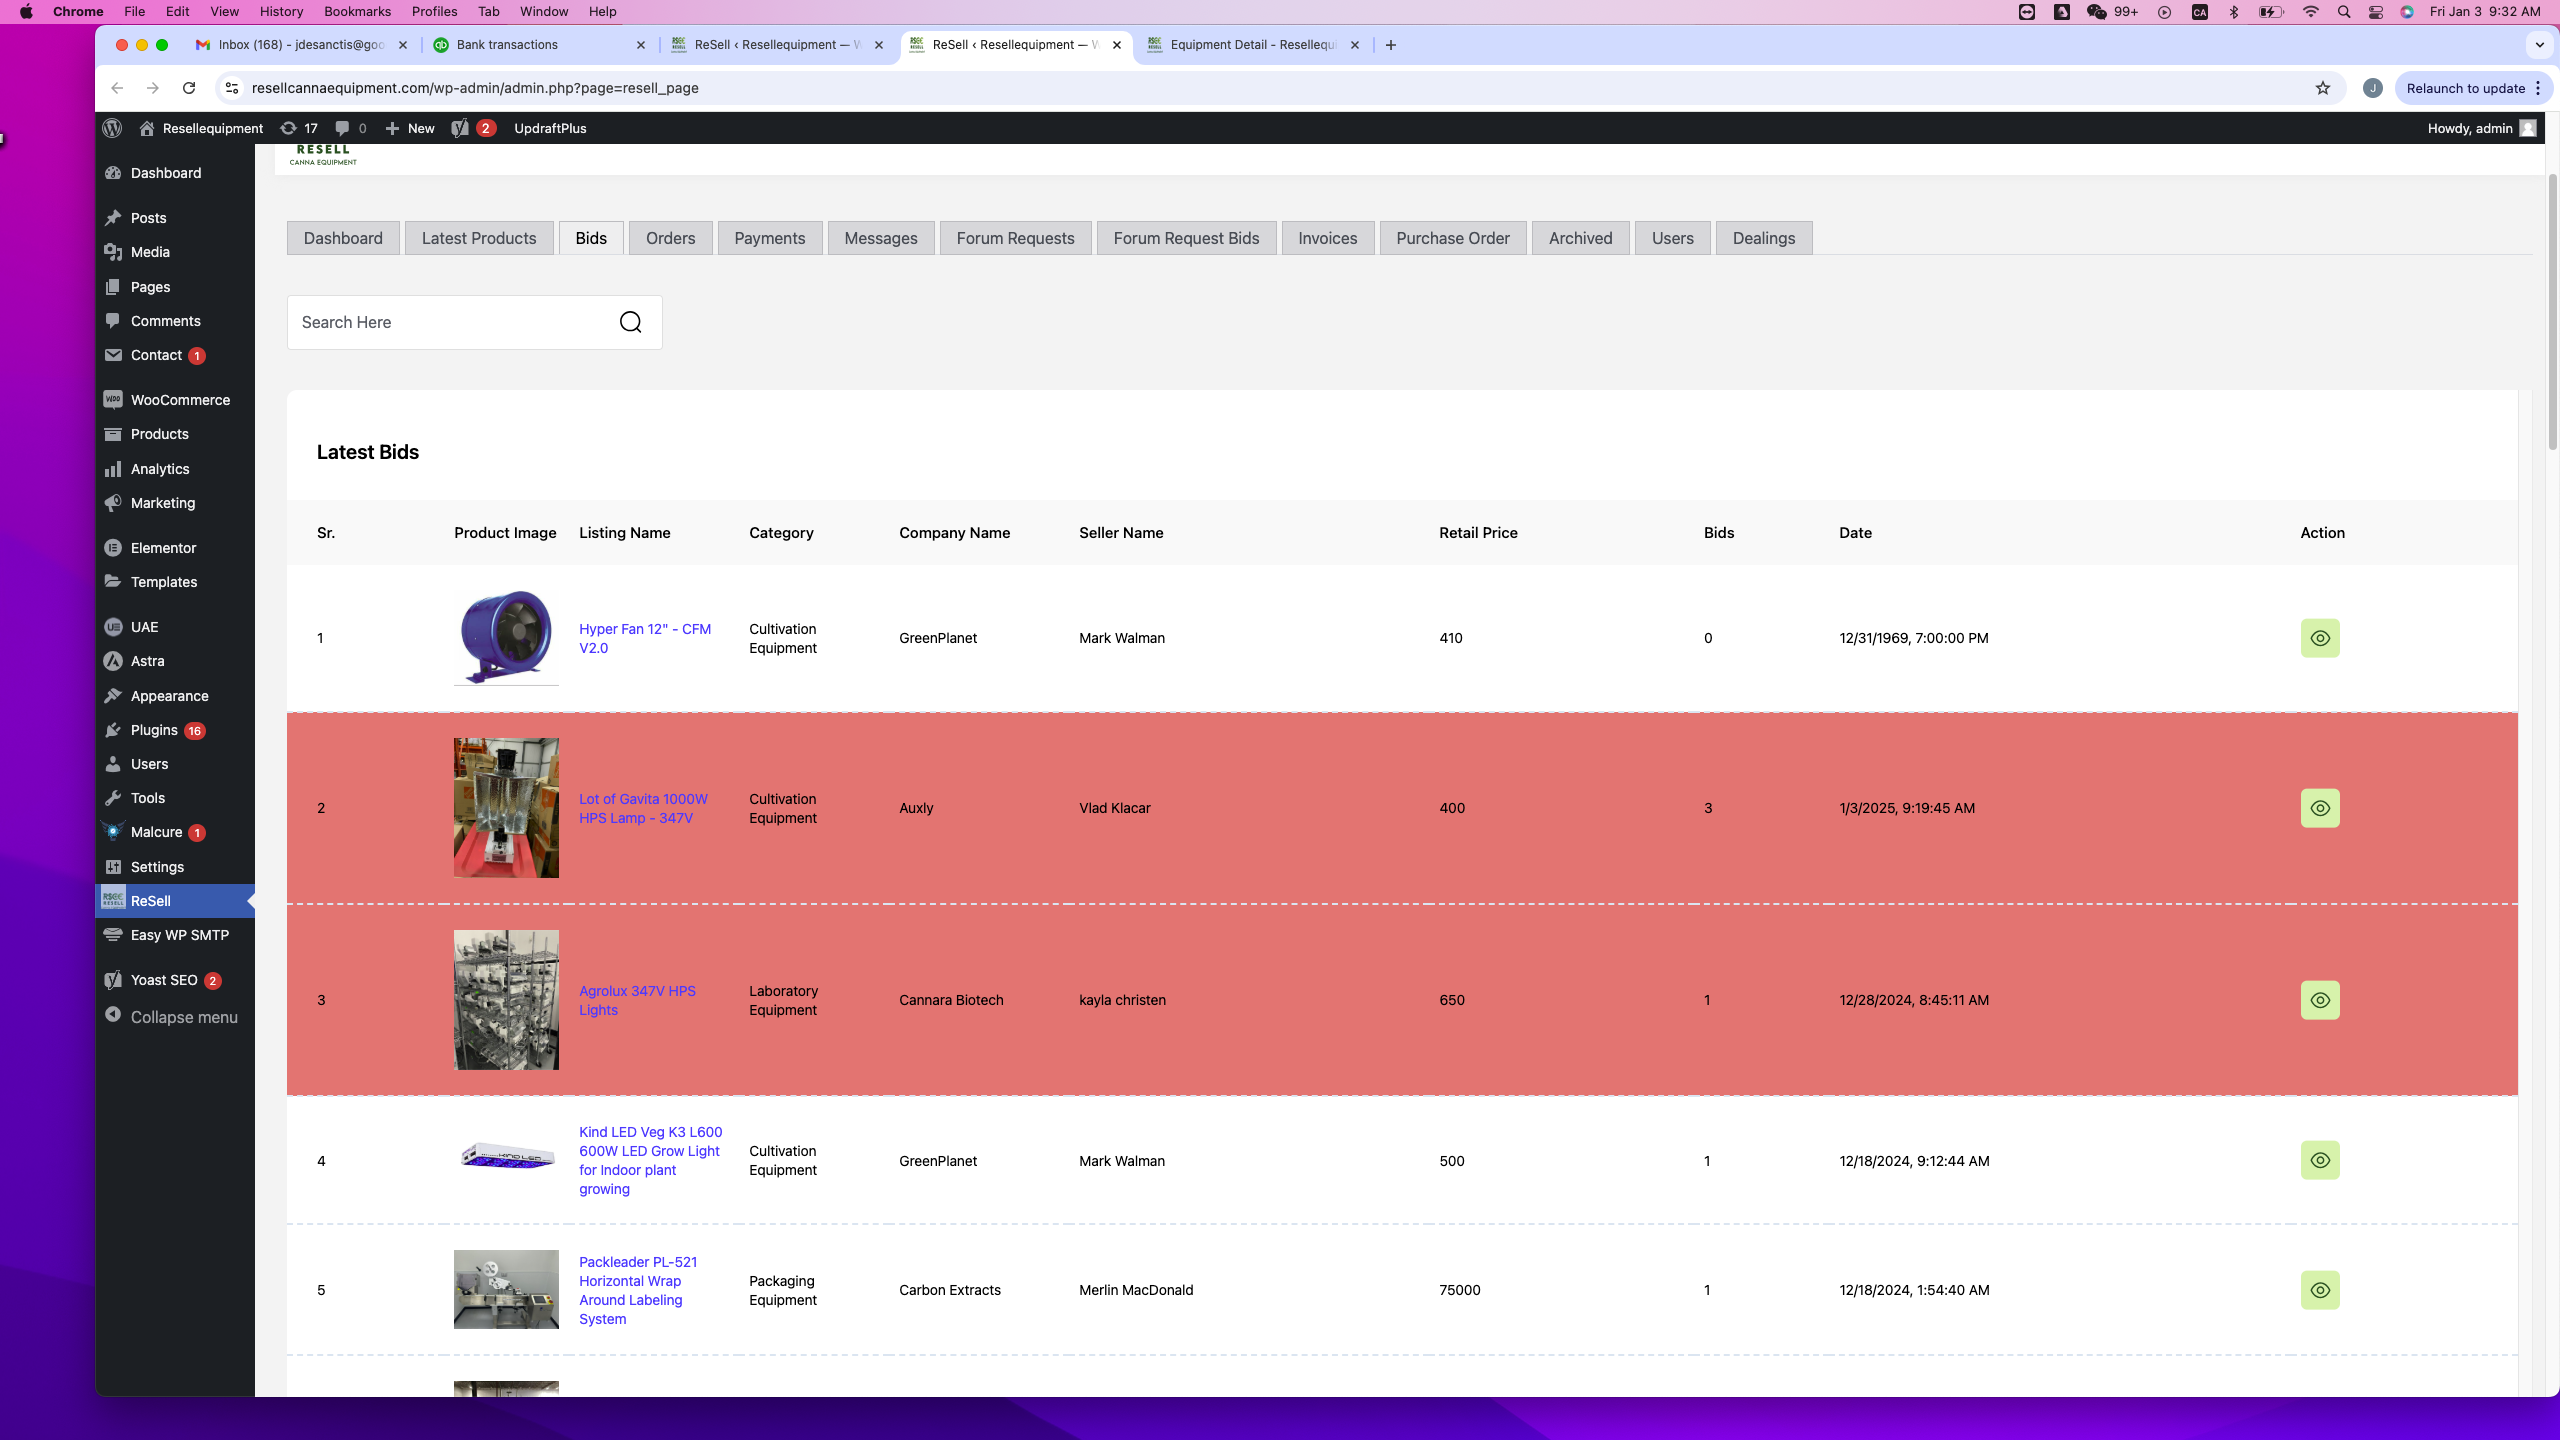View details eye icon for Packleader PL-521 row
Screen dimensions: 2560x1440
[2320, 1290]
